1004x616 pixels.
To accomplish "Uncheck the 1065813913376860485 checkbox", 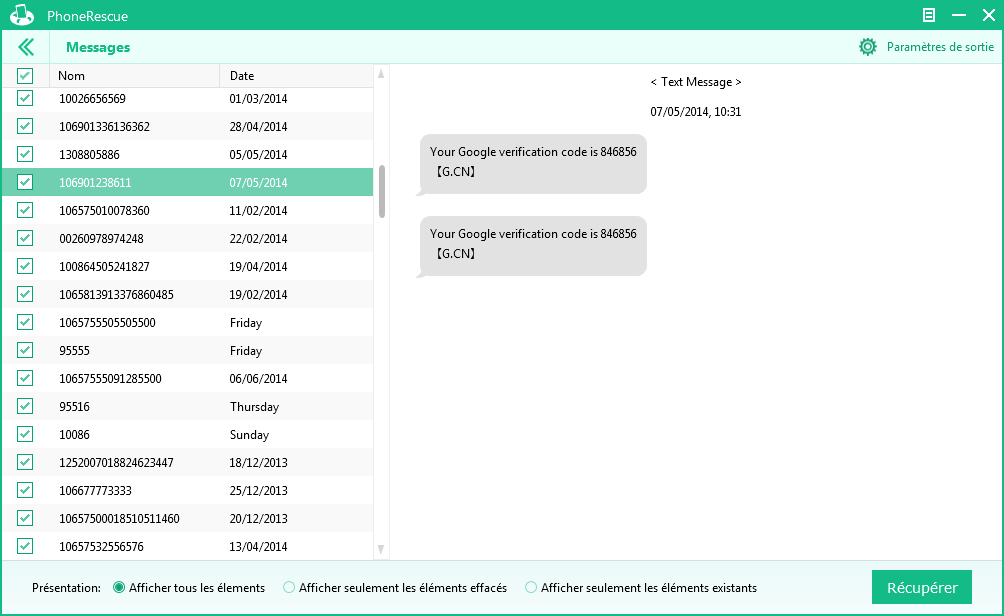I will point(25,295).
